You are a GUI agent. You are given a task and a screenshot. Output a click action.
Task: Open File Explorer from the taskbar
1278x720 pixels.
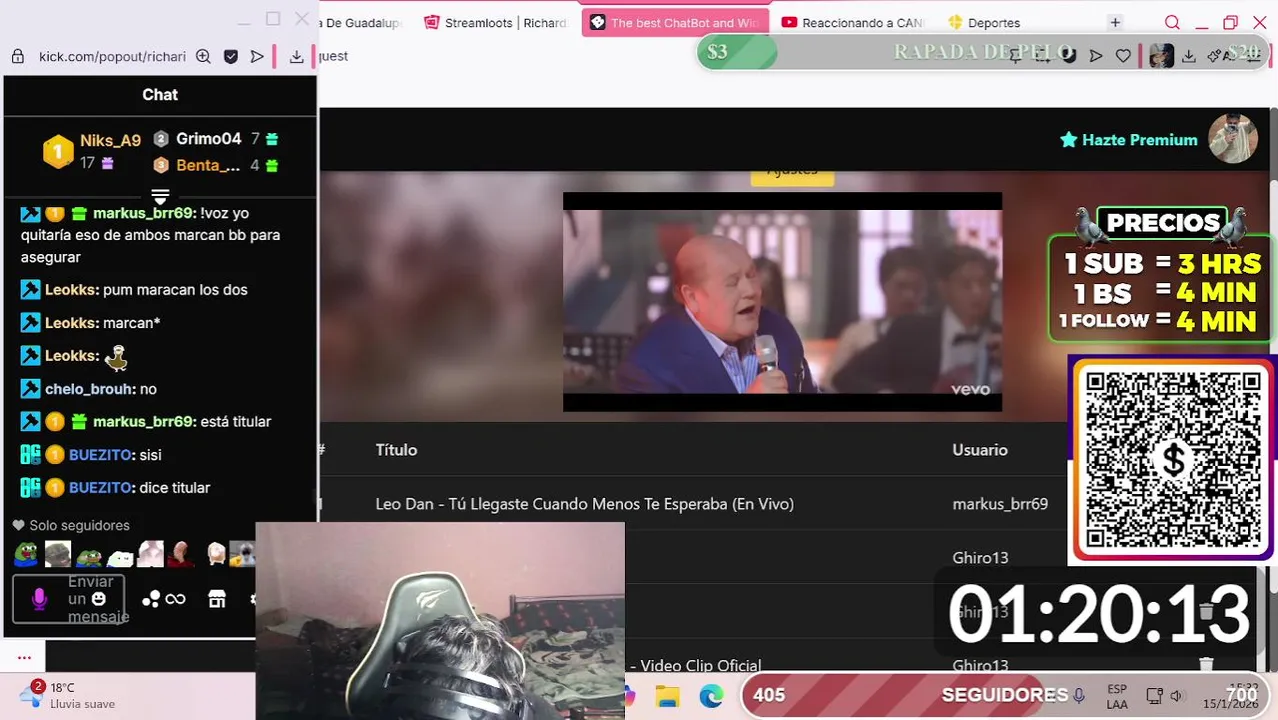(x=668, y=696)
